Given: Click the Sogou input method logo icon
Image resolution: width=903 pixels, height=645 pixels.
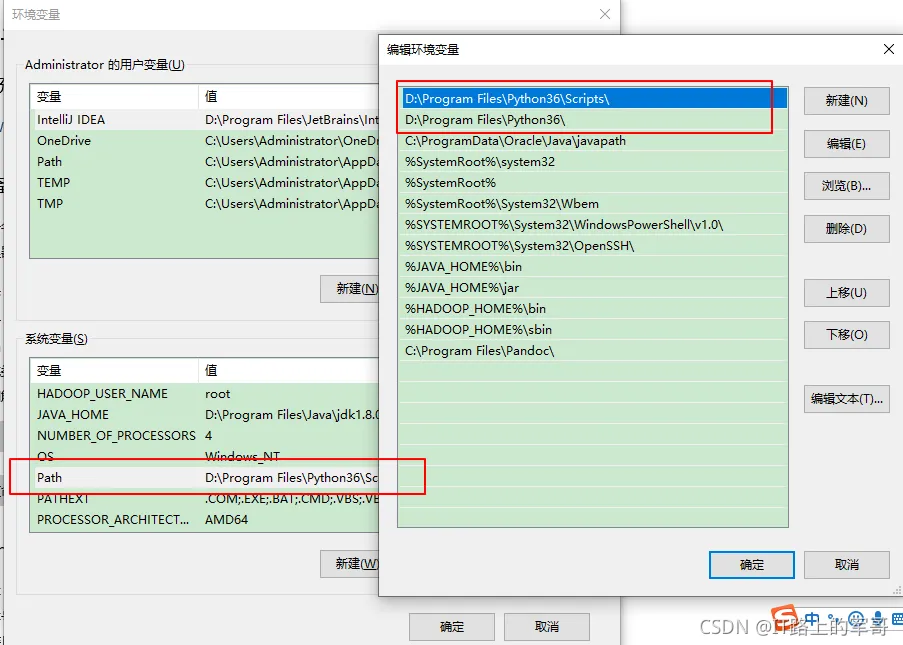Looking at the screenshot, I should (x=784, y=617).
